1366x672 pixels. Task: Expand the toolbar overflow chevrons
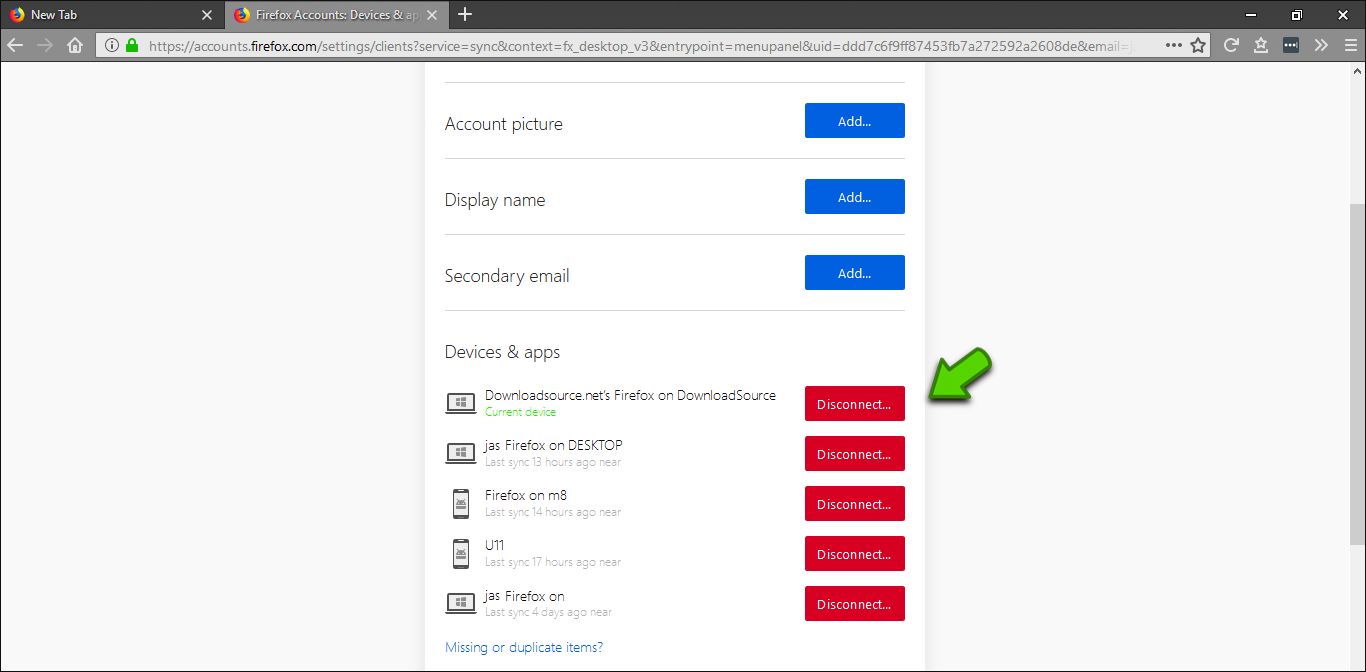click(x=1321, y=45)
